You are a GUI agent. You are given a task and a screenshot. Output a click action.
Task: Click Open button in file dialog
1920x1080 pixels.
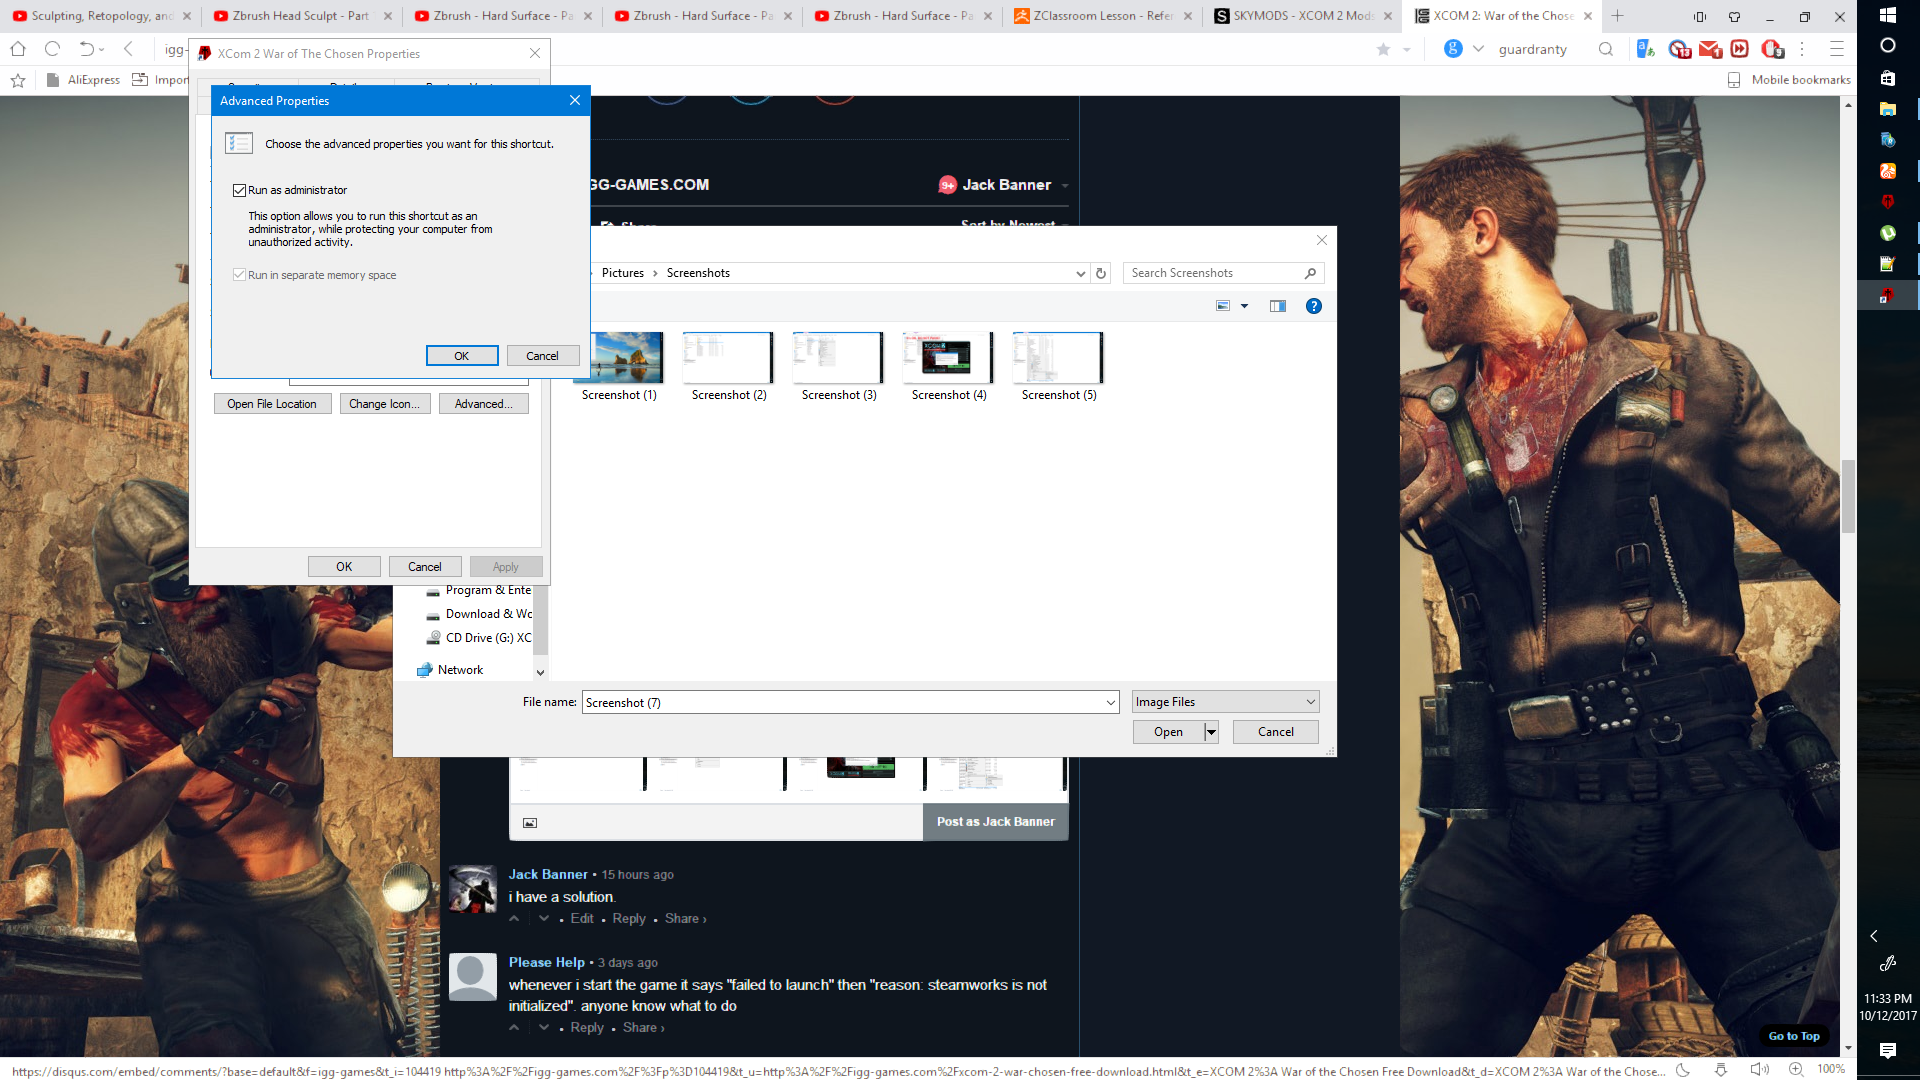pyautogui.click(x=1168, y=732)
